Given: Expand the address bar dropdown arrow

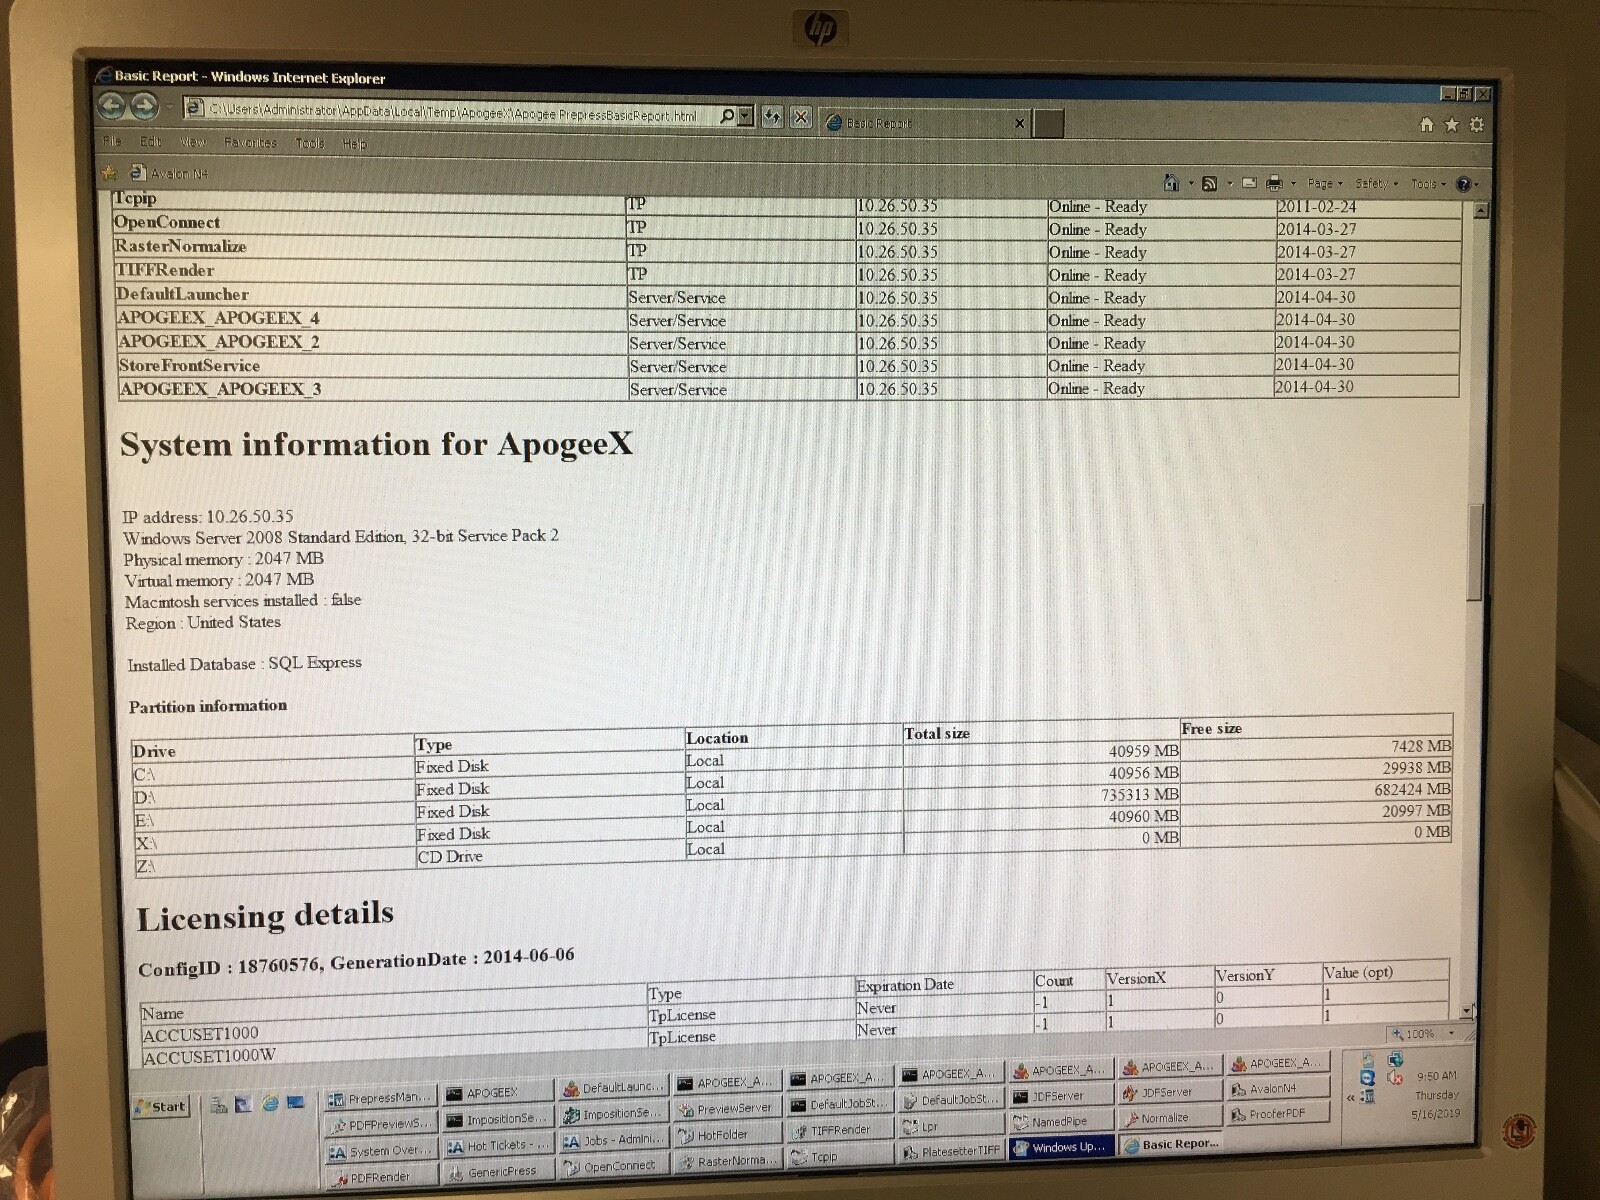Looking at the screenshot, I should (x=745, y=116).
